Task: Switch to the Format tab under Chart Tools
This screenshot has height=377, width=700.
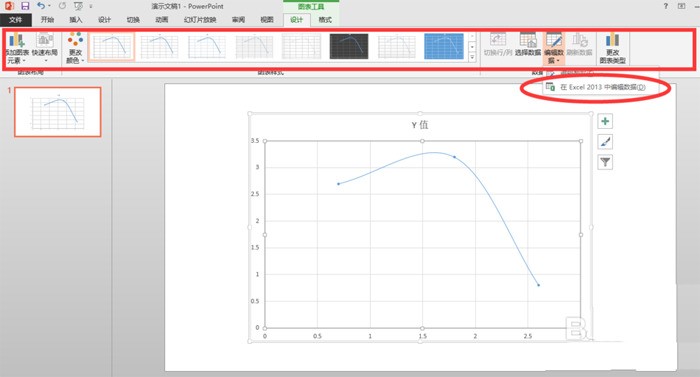Action: coord(325,20)
